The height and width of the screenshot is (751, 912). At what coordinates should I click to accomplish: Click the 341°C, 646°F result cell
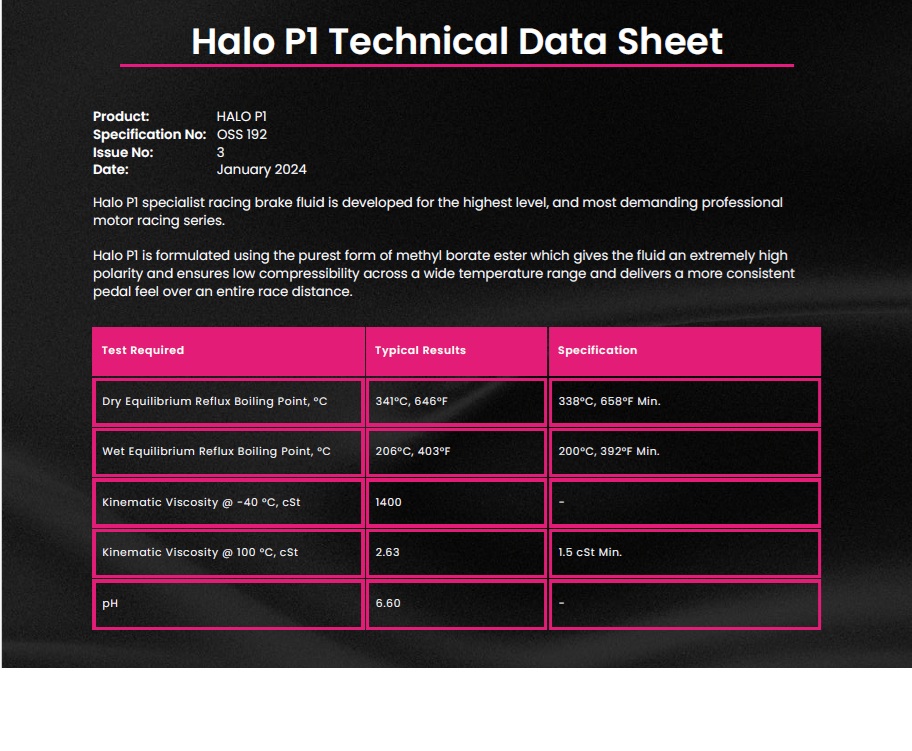(x=457, y=401)
